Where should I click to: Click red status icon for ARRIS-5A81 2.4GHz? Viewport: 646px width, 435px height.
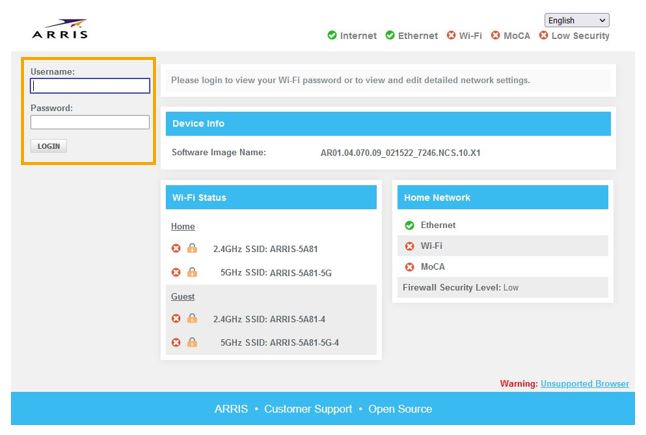(x=176, y=248)
